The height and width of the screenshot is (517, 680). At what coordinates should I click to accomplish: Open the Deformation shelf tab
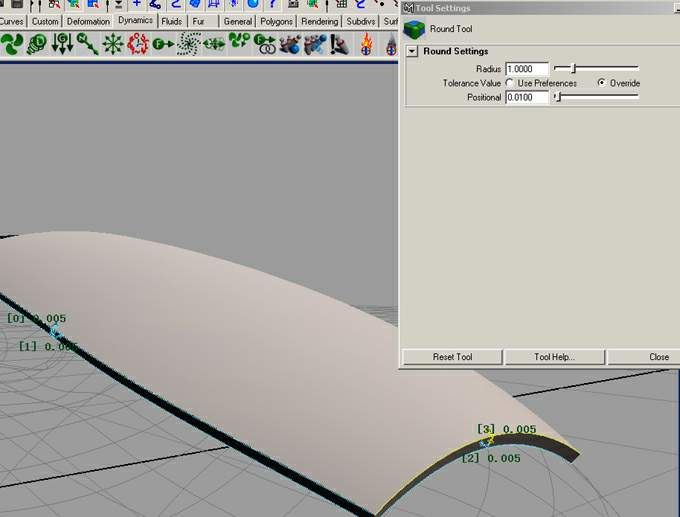pyautogui.click(x=88, y=21)
